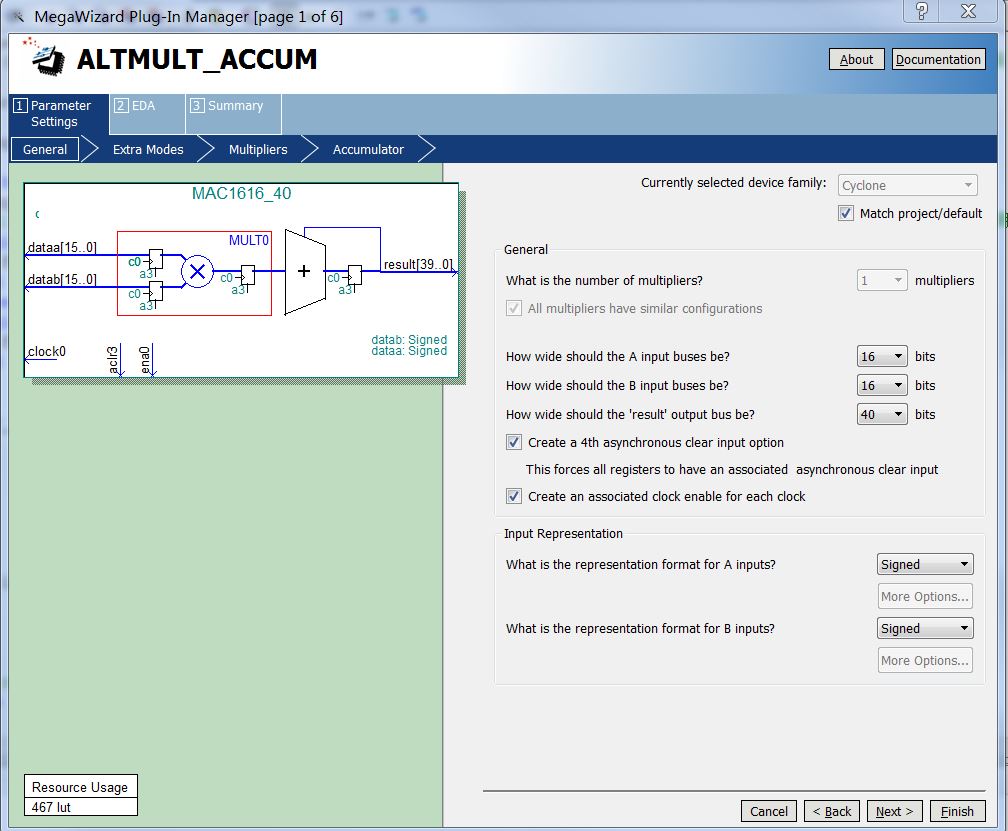Click the '467 lut' resource value
The image size is (1008, 831).
pyautogui.click(x=80, y=807)
